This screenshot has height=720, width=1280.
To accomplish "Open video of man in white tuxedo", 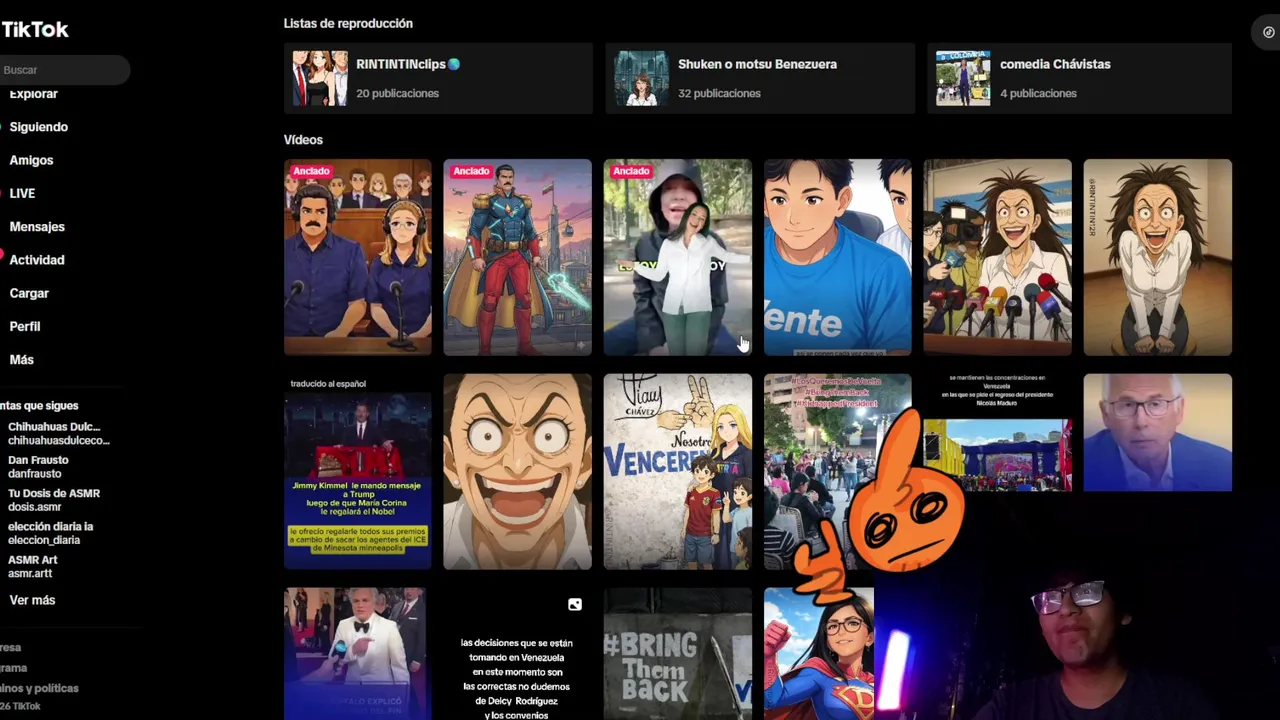I will (x=358, y=654).
